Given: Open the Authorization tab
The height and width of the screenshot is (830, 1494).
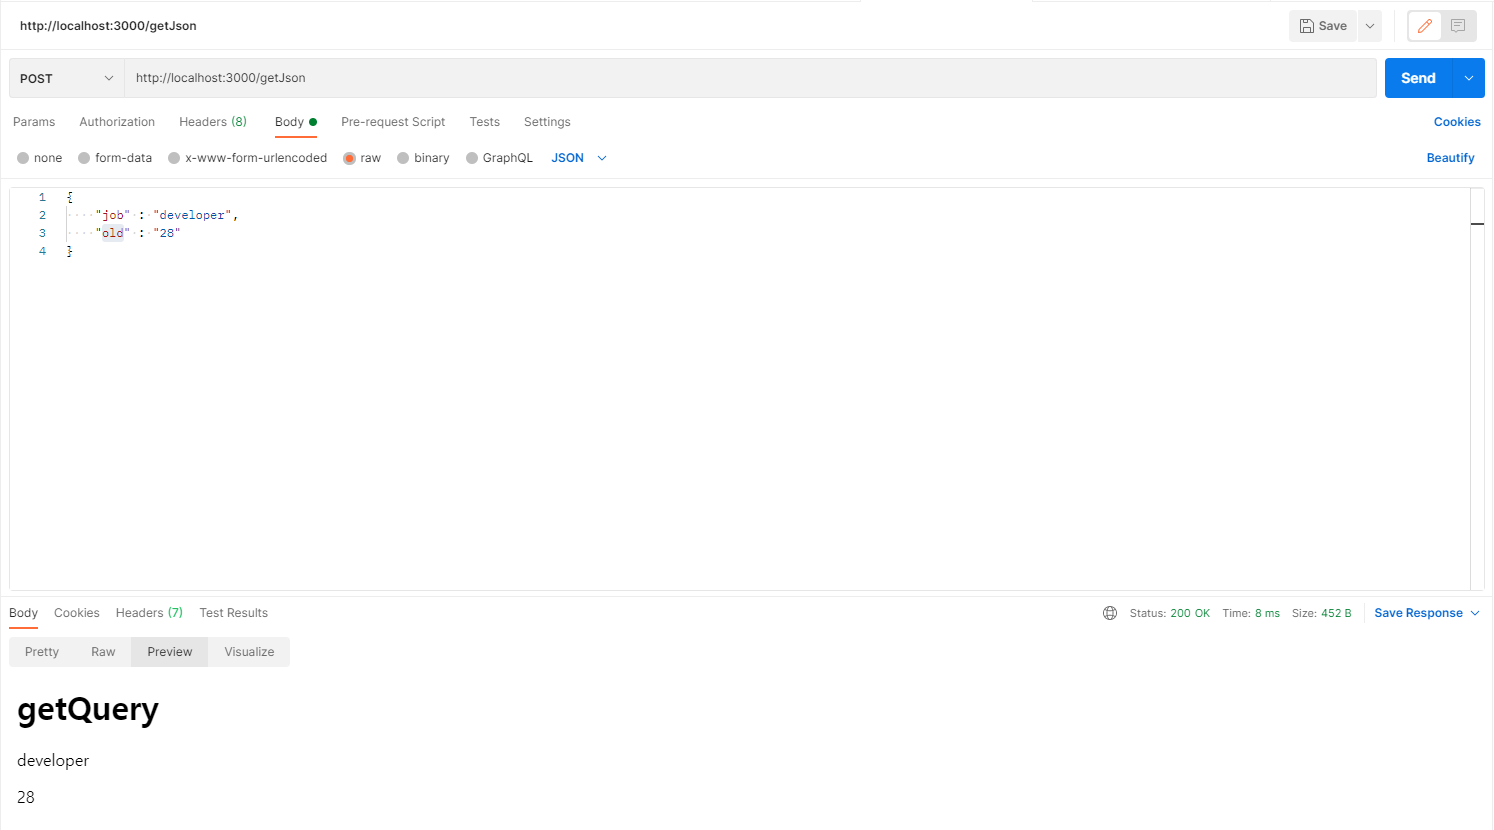Looking at the screenshot, I should (117, 122).
